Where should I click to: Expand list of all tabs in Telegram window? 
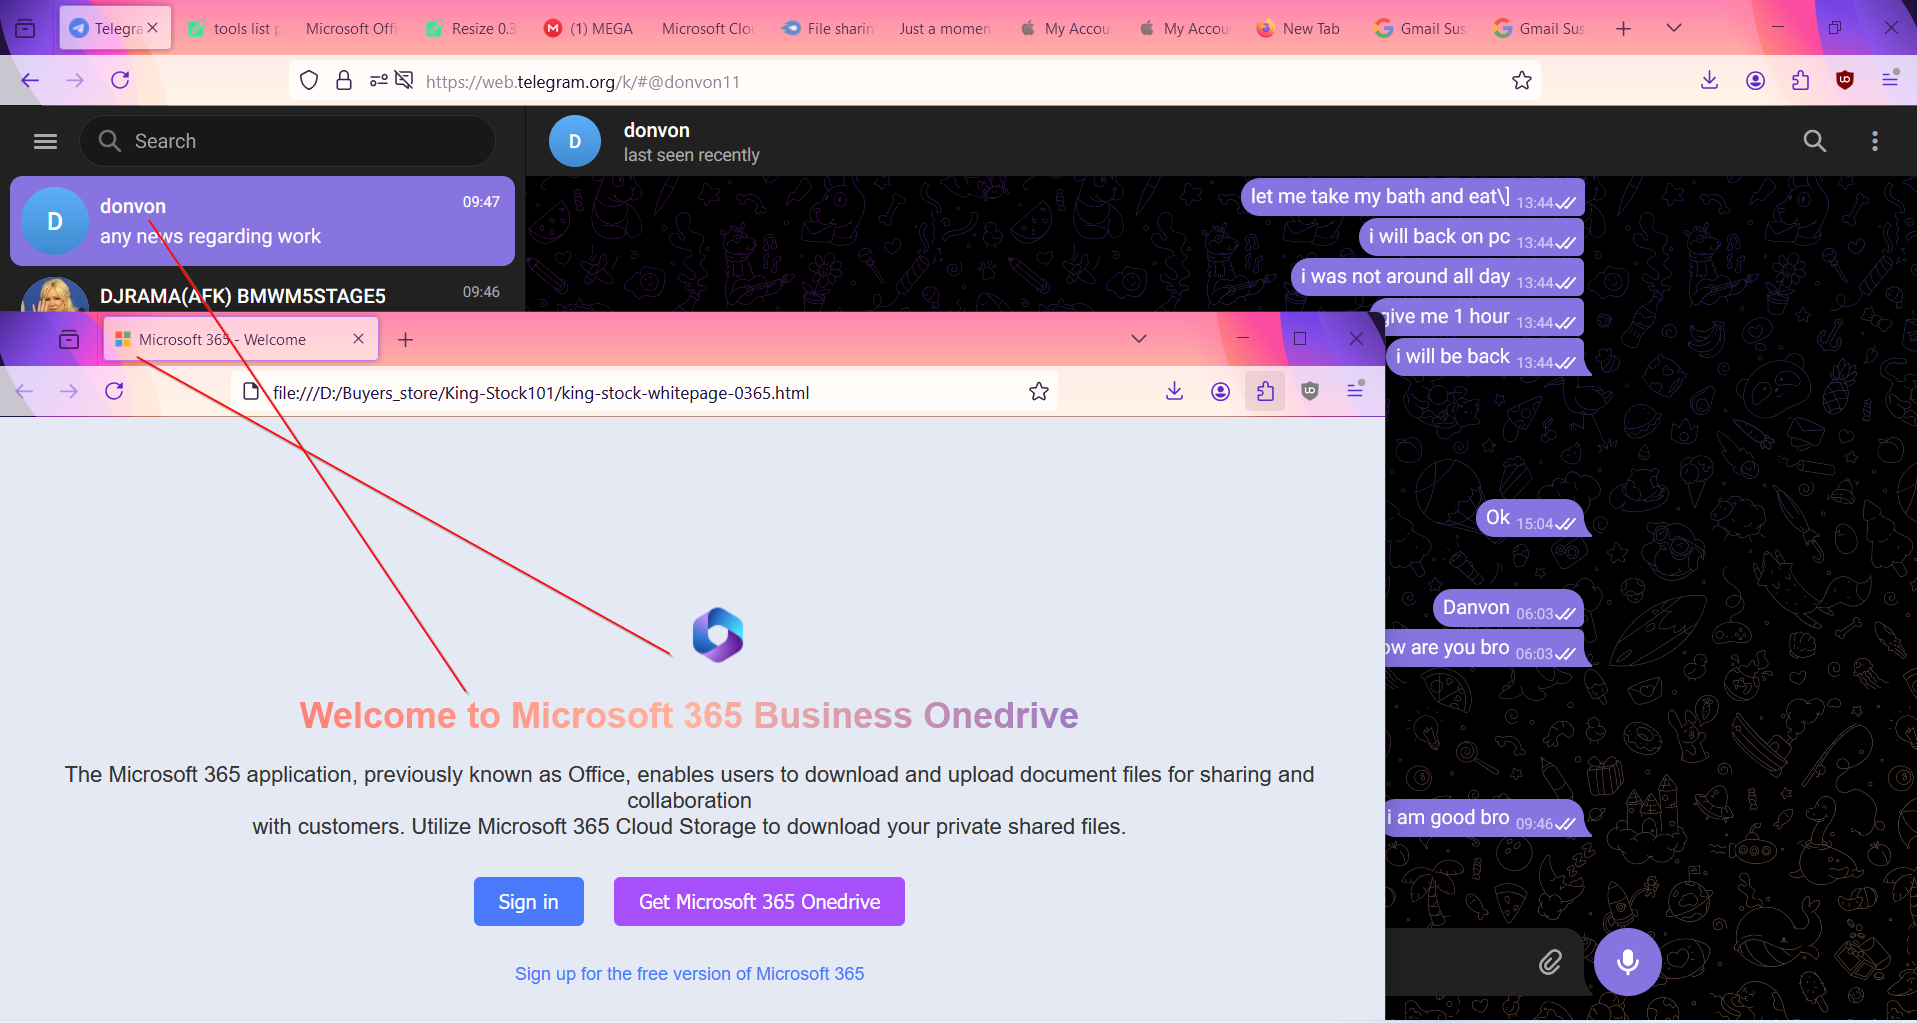coord(1674,28)
